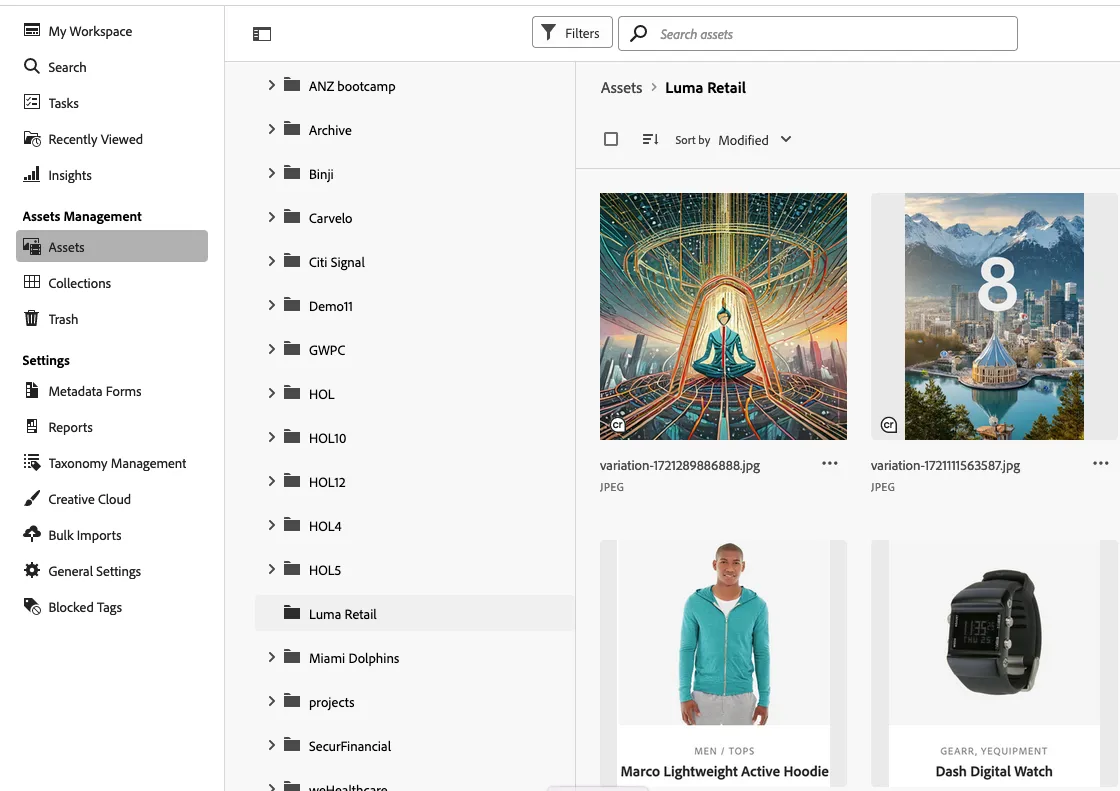1120x791 pixels.
Task: Click the Collections grid icon
Action: click(x=31, y=282)
